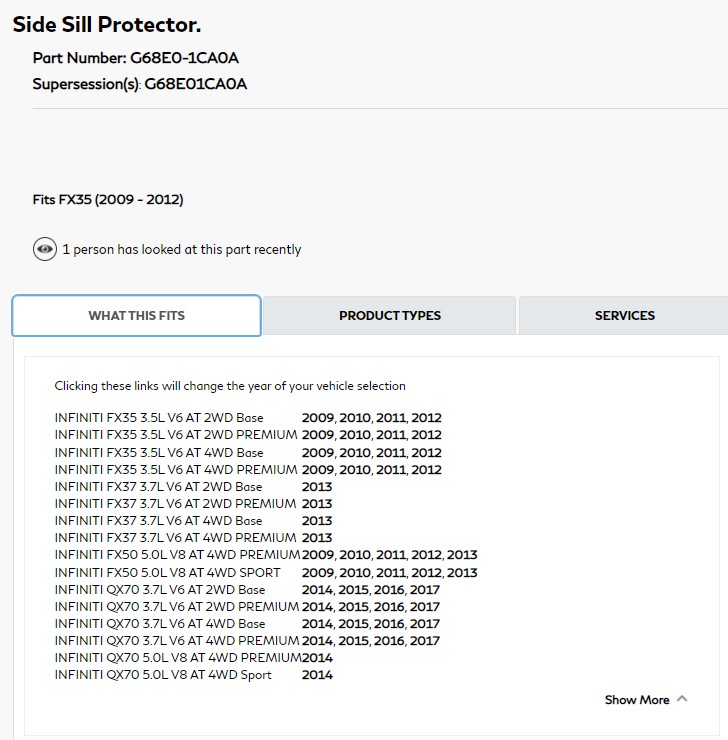Select 2014 for QX70 5.0L 4WD PREMIUM
Image resolution: width=728 pixels, height=740 pixels.
pyautogui.click(x=318, y=658)
